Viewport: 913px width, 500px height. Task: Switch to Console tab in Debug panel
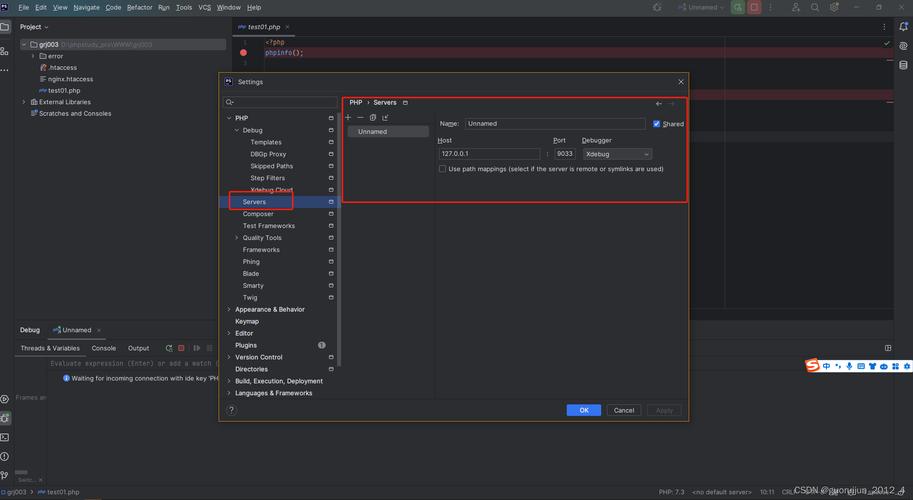coord(104,348)
